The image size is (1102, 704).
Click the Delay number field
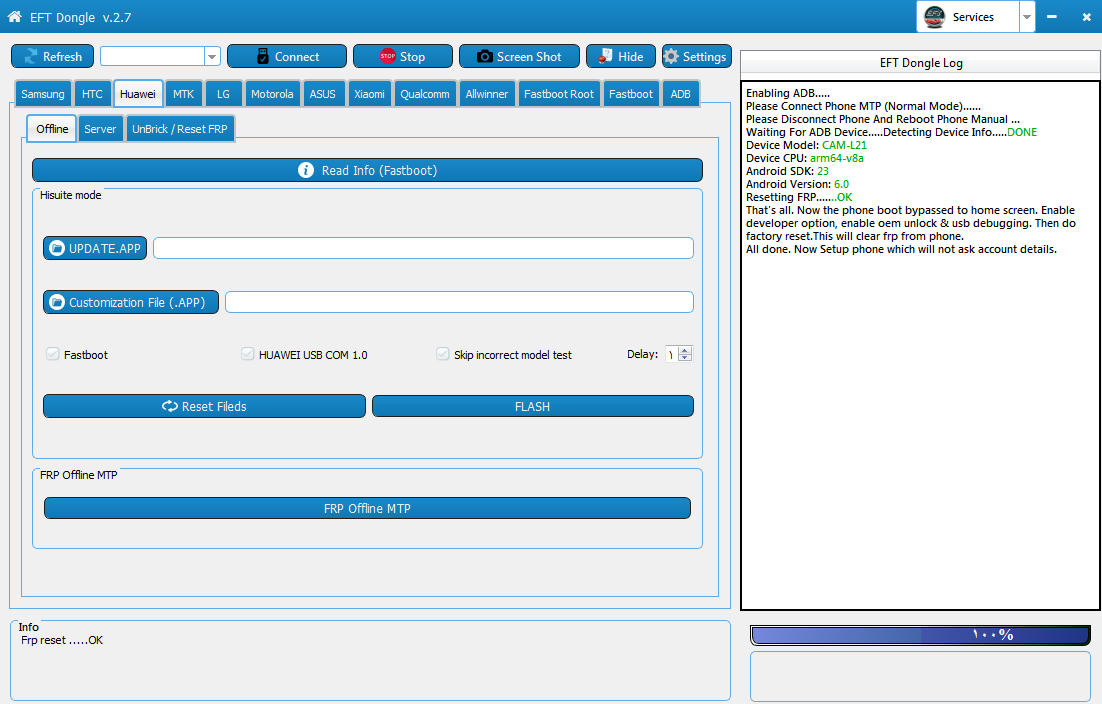click(672, 354)
